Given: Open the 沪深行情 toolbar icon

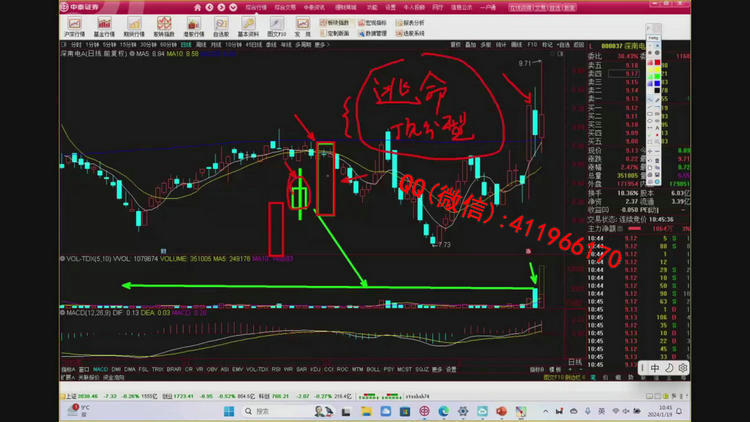Looking at the screenshot, I should coord(74,27).
